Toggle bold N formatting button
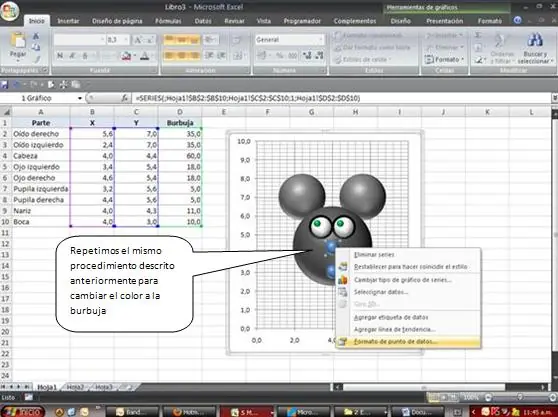 tap(60, 56)
